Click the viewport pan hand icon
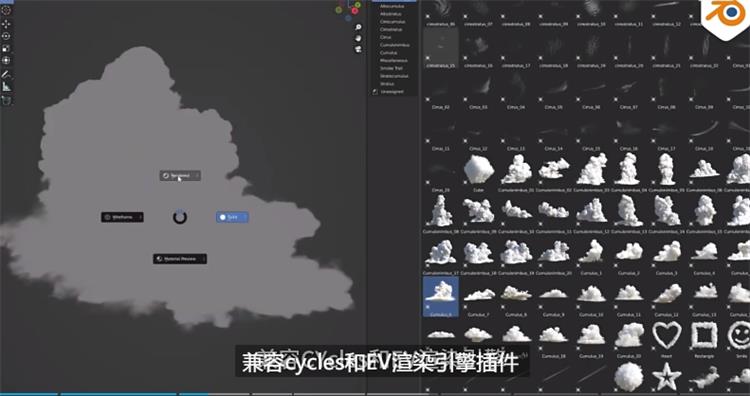 (x=358, y=38)
